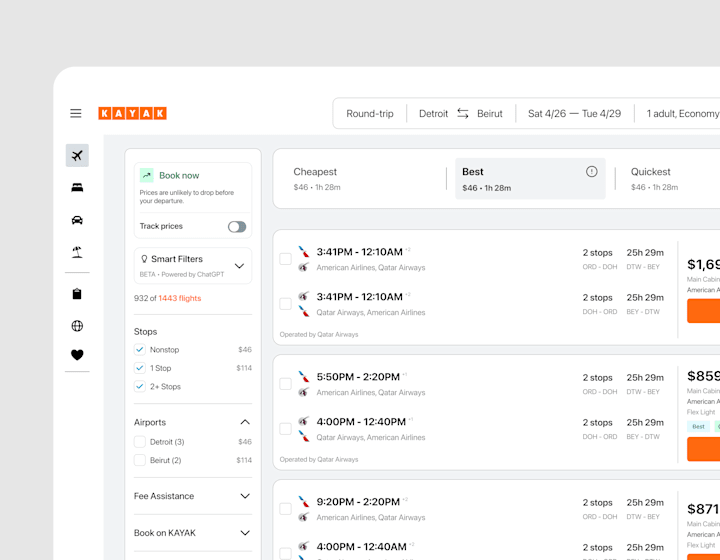
Task: Tick the checkbox for the 4:00PM - 12:40PM flight
Action: pos(286,429)
